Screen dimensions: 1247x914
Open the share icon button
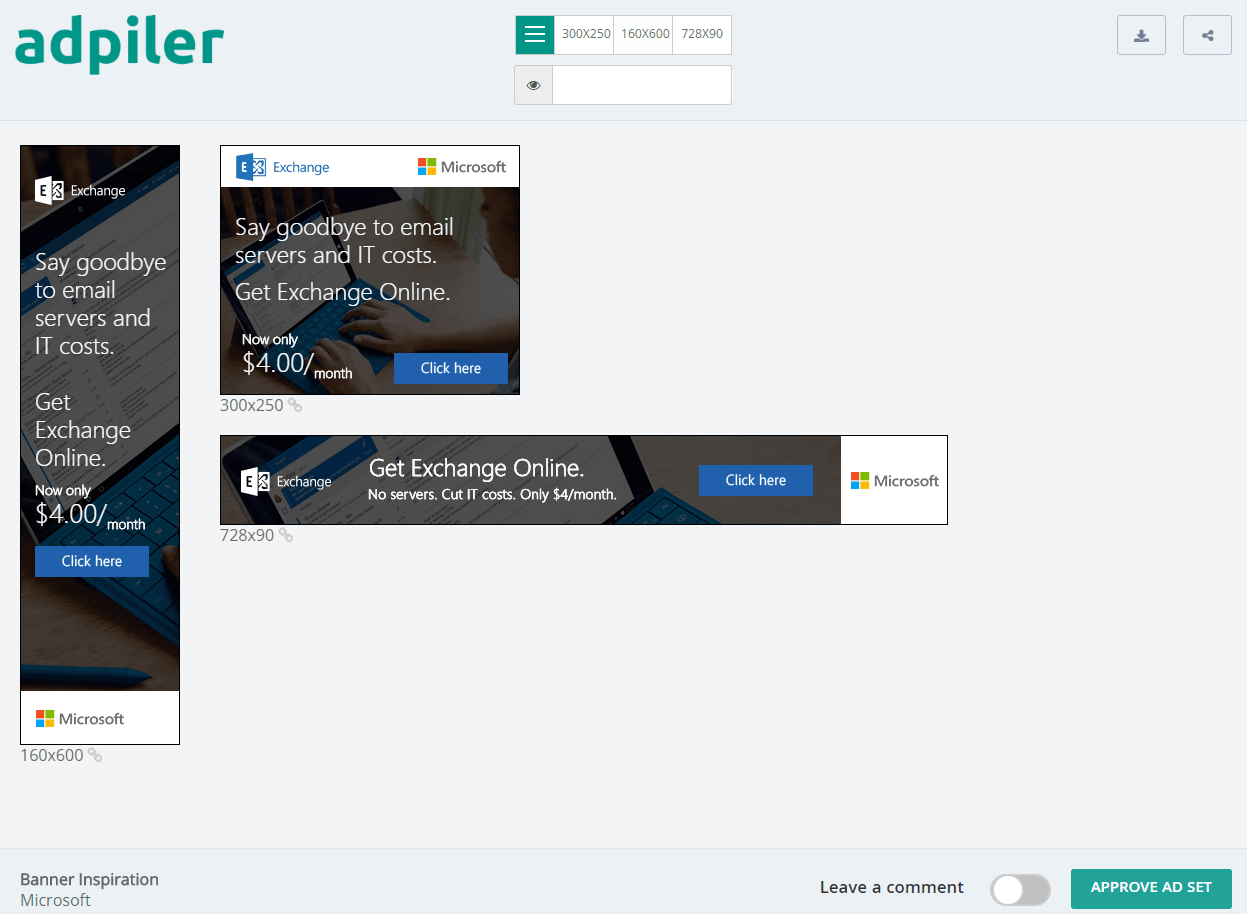click(1207, 35)
